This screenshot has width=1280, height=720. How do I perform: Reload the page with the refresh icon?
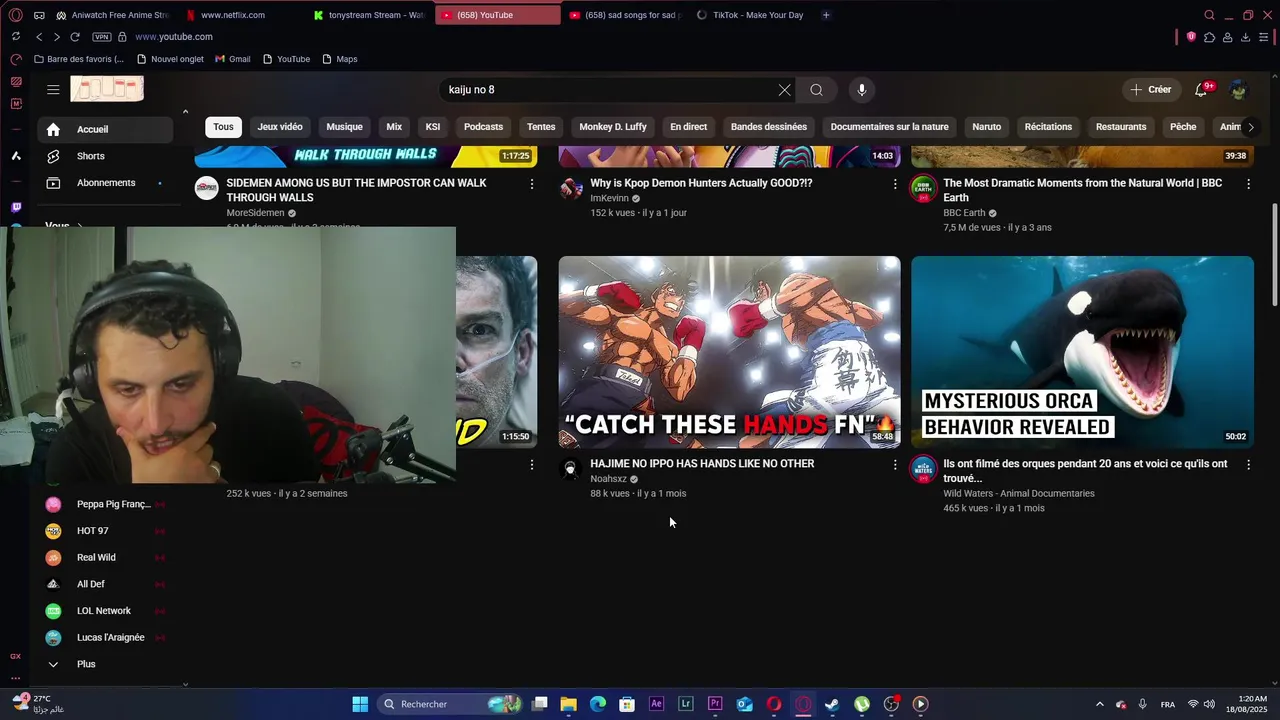tap(75, 37)
